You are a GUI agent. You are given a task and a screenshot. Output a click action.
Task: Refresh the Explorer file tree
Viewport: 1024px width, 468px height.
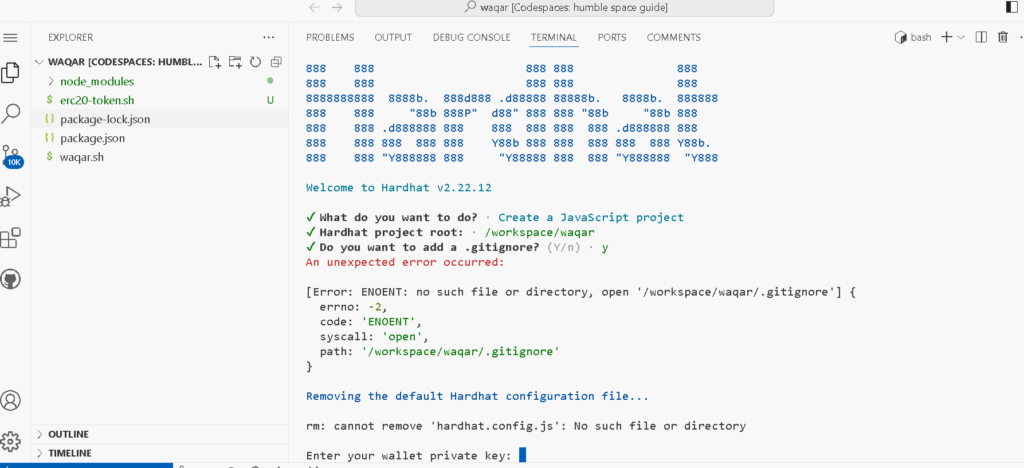255,62
